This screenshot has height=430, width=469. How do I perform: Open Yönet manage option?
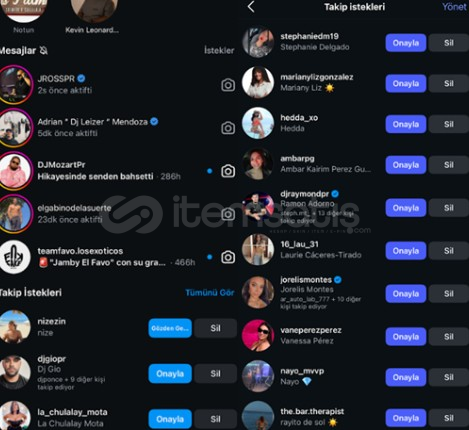(455, 7)
